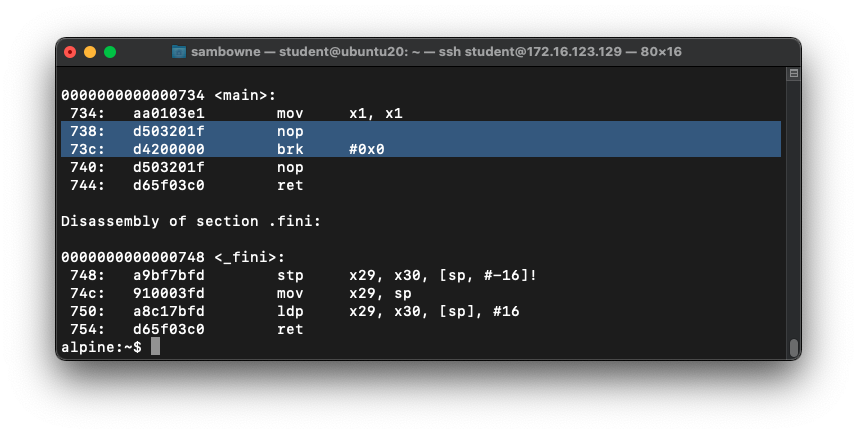The width and height of the screenshot is (857, 434).
Task: Click the folder proxy icon in title bar
Action: point(179,51)
